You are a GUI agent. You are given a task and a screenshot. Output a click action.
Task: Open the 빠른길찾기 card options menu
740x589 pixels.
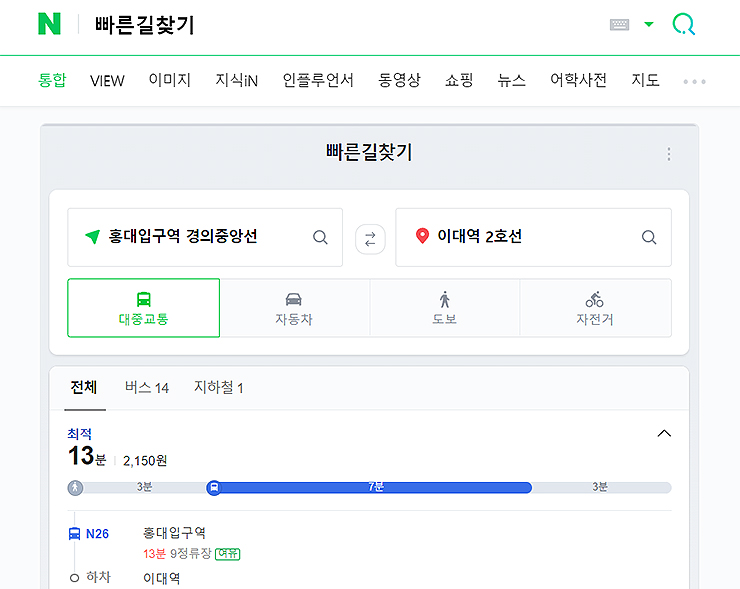669,154
